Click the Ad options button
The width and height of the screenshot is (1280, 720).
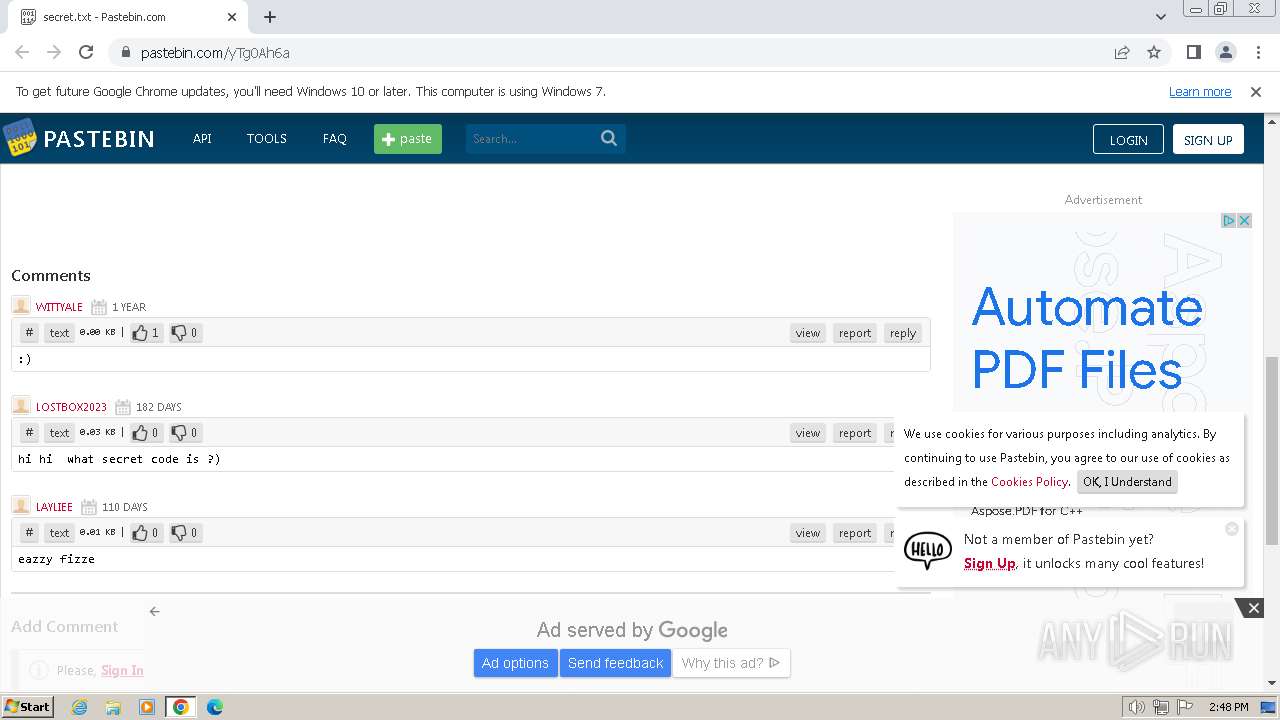click(x=515, y=663)
